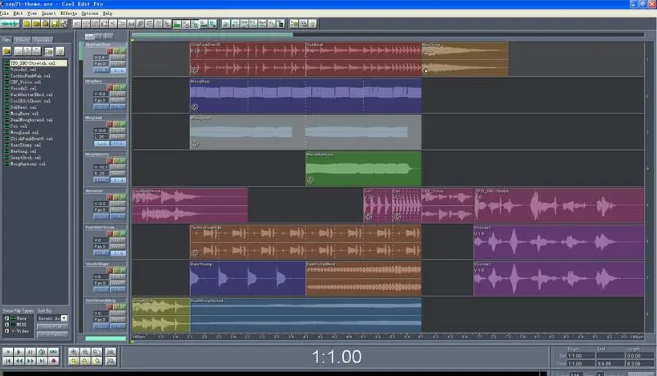Click the large 1:1.00 time display

(x=336, y=357)
